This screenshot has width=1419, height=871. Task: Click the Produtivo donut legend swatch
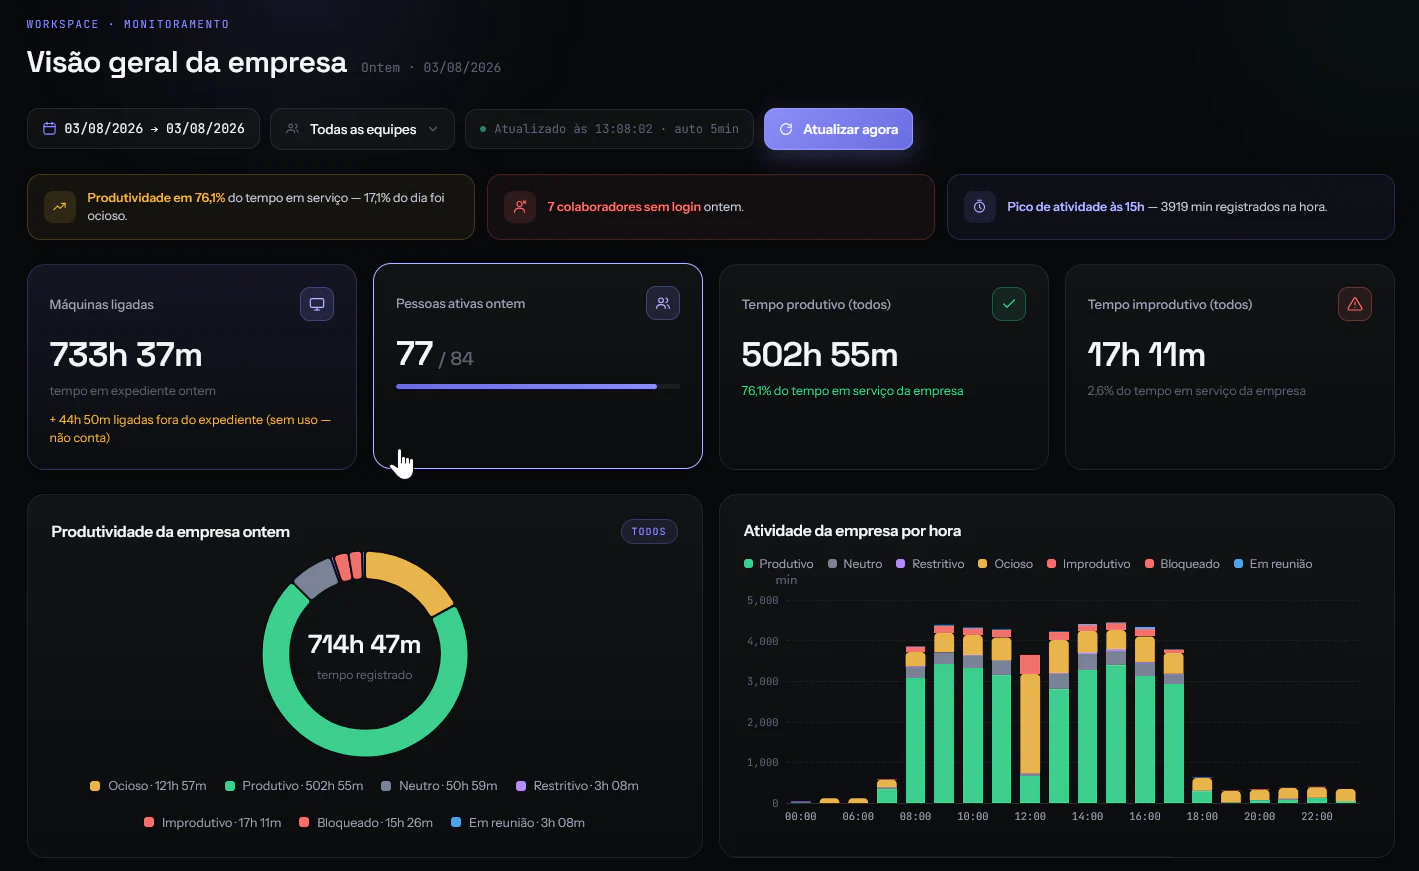click(x=230, y=786)
